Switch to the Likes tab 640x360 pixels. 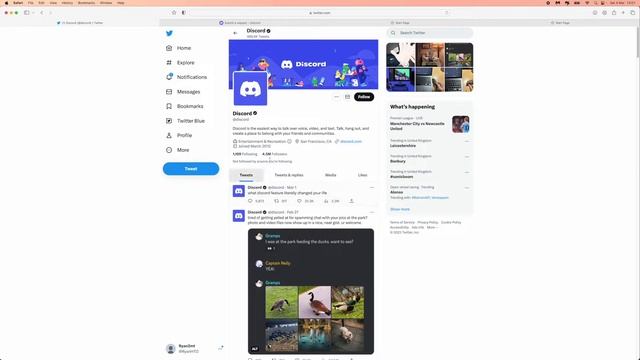[x=362, y=175]
